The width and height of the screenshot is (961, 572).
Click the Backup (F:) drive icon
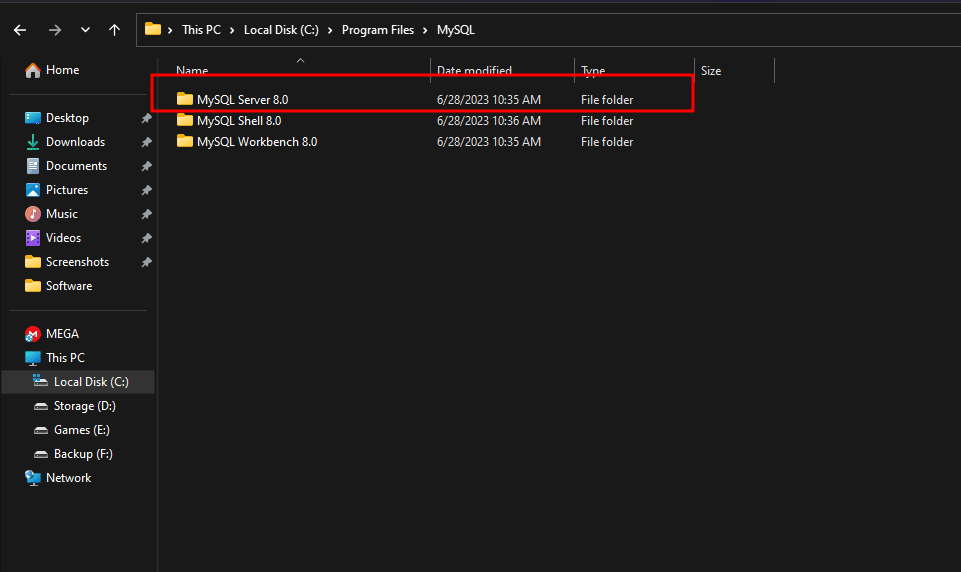[x=40, y=454]
